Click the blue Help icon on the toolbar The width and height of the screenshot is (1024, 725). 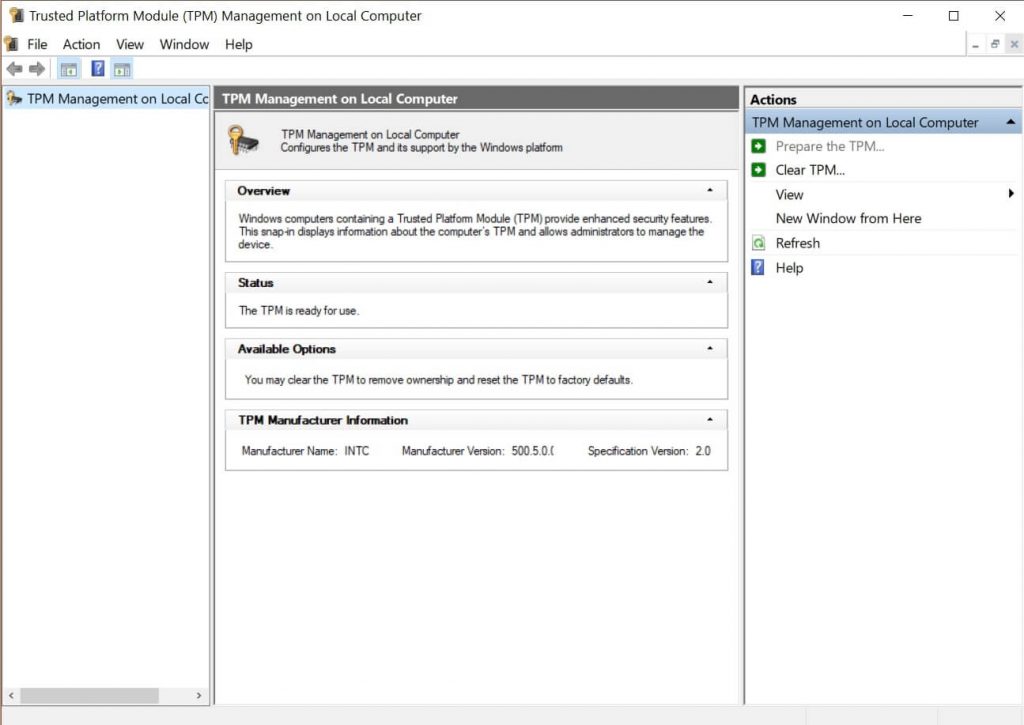pyautogui.click(x=97, y=68)
